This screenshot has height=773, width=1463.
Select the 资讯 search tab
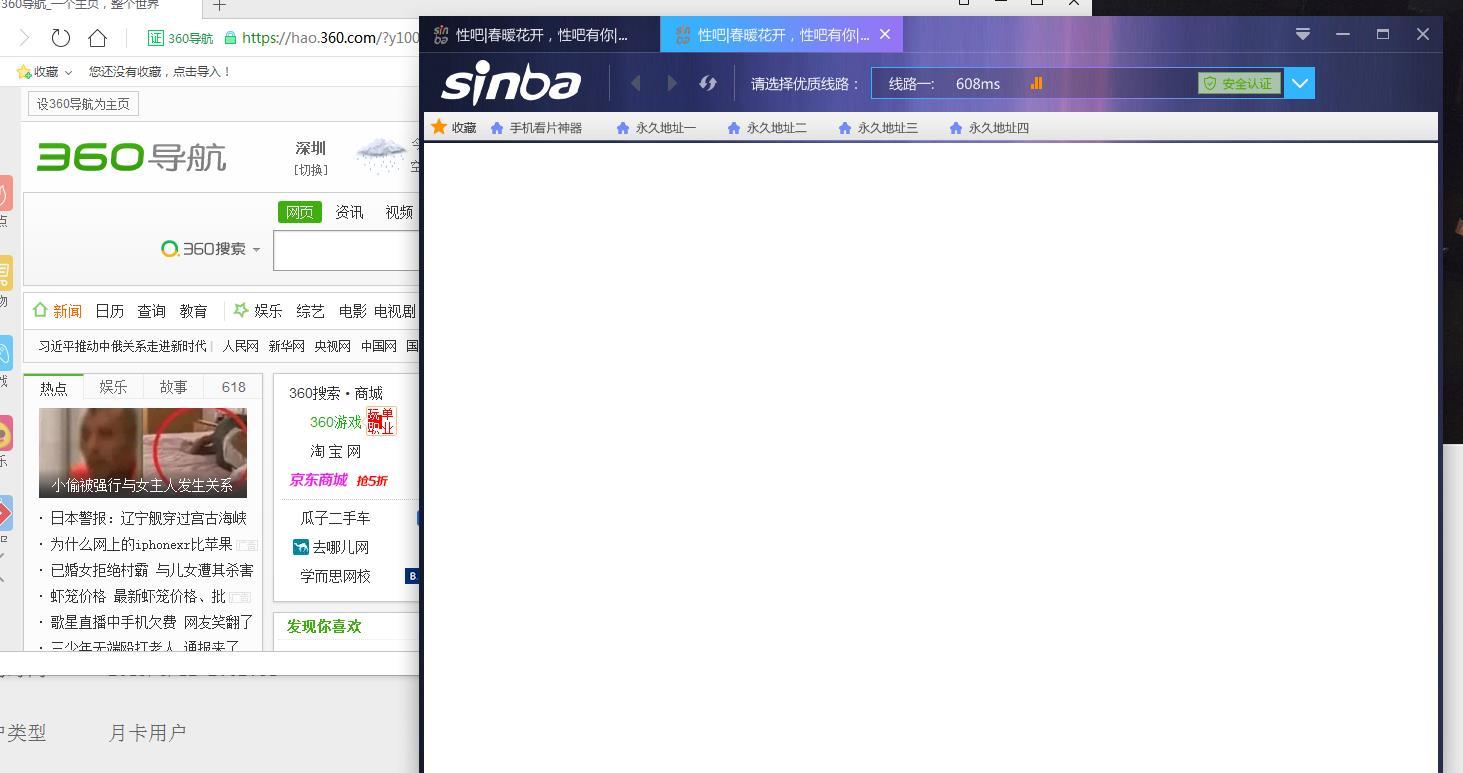point(349,212)
